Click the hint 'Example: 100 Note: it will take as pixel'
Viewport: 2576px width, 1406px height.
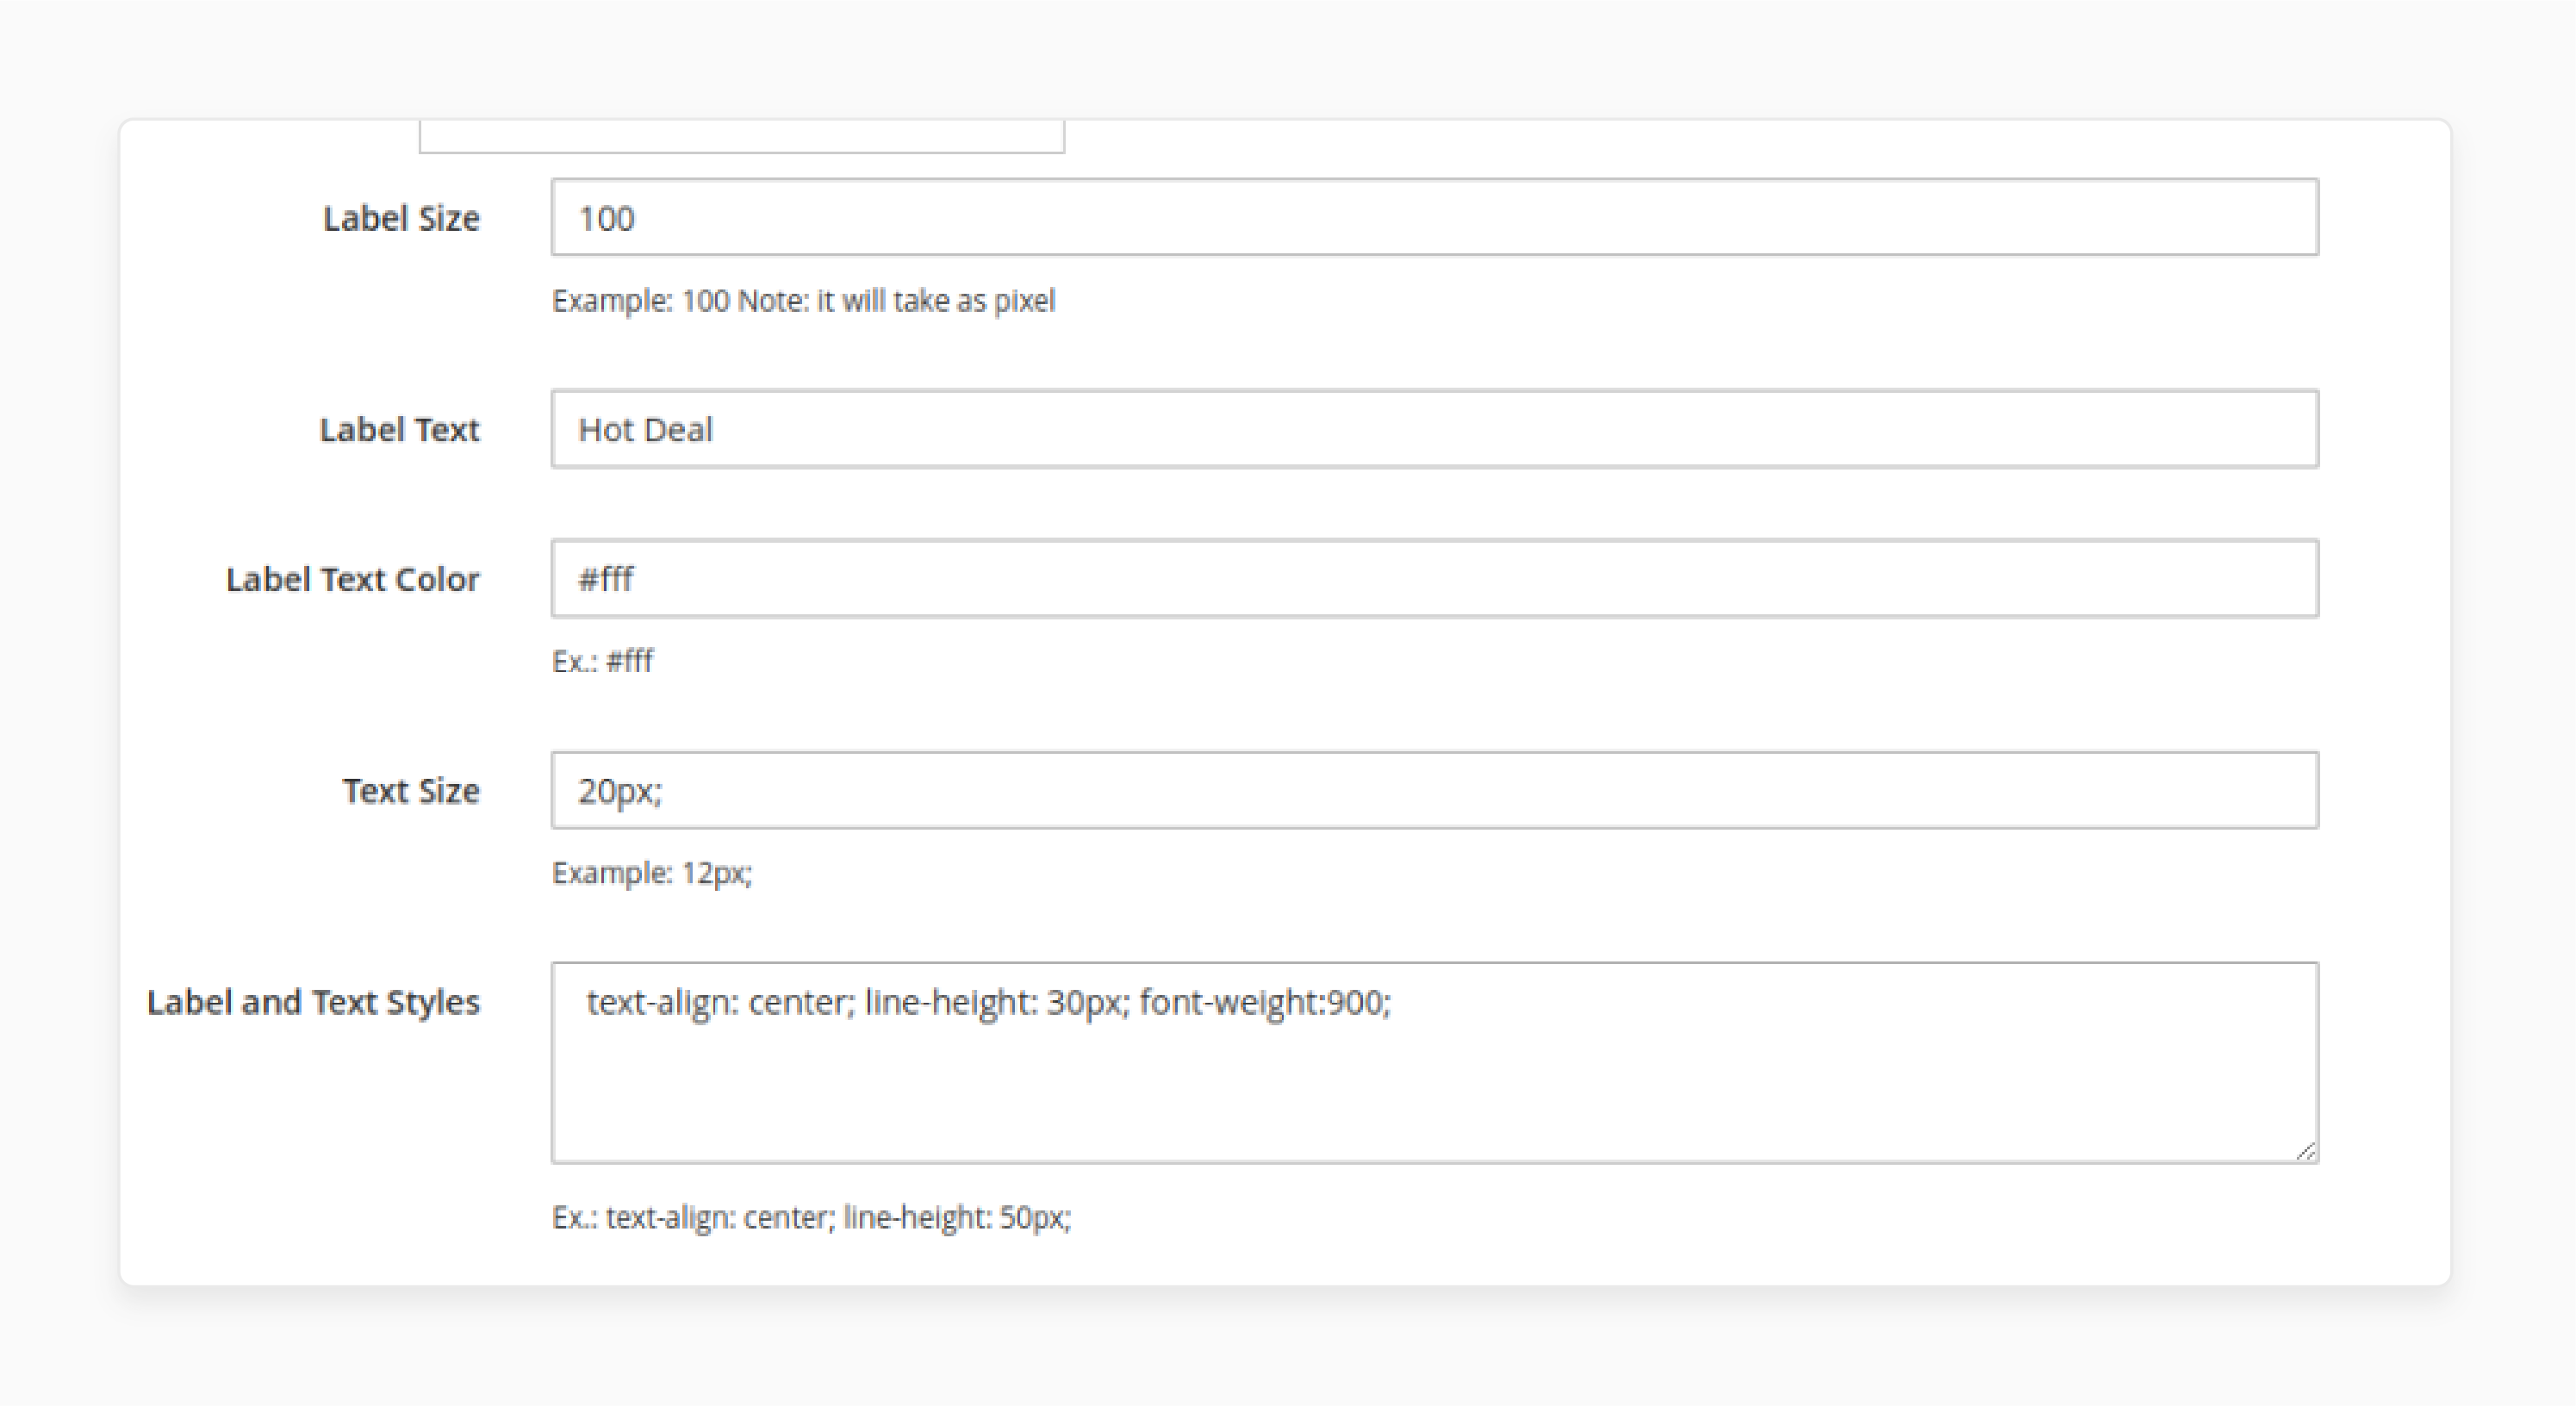(x=803, y=301)
